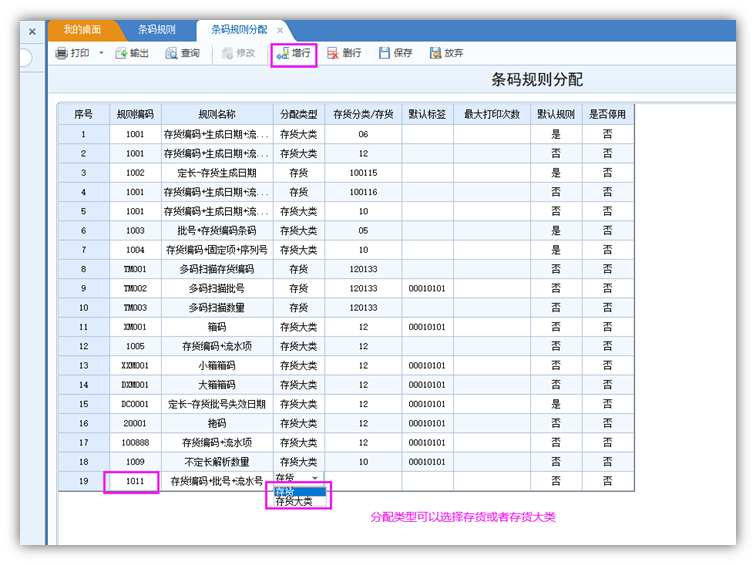Click the 是否停用 column header
The width and height of the screenshot is (756, 565).
[x=608, y=114]
